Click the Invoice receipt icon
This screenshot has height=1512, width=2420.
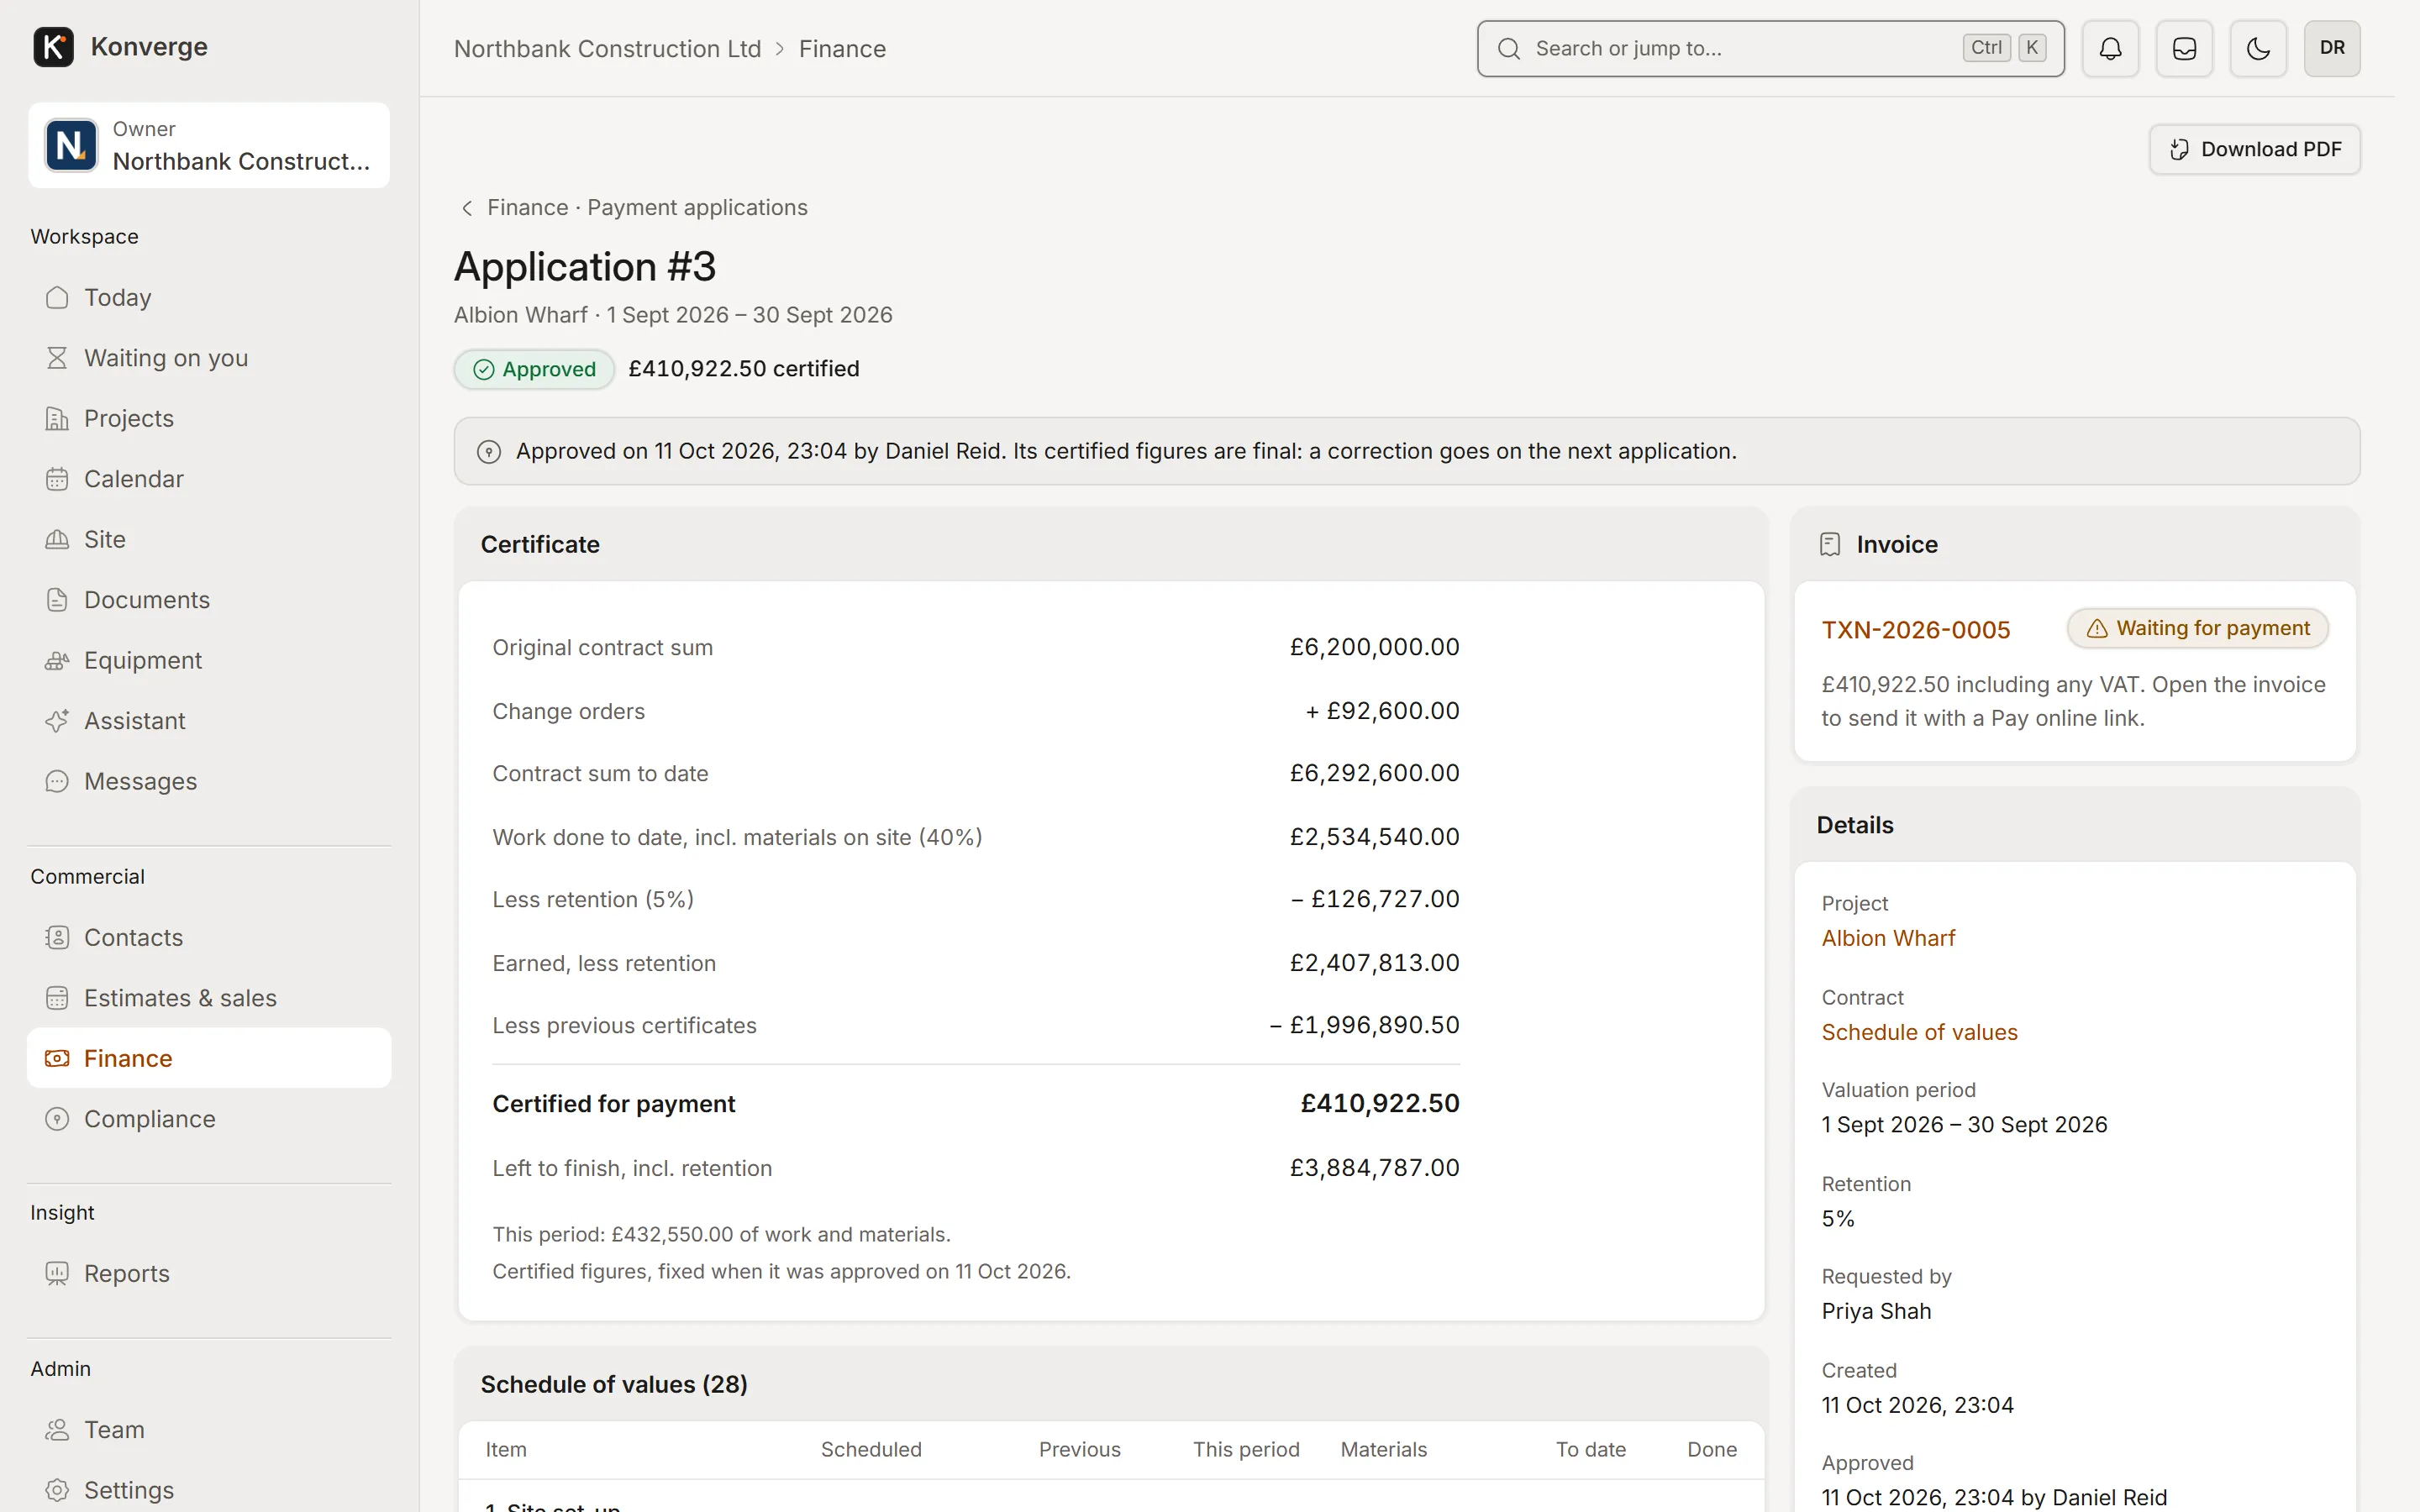coord(1830,544)
